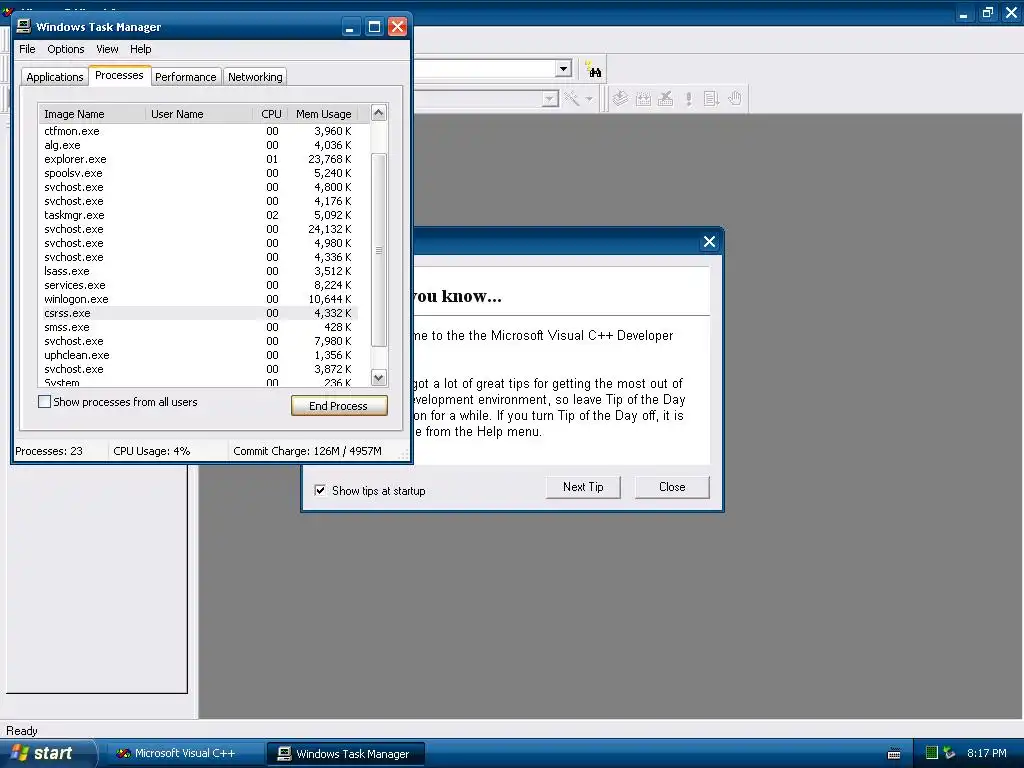The width and height of the screenshot is (1024, 768).
Task: Select the smss.exe process row
Action: point(198,327)
